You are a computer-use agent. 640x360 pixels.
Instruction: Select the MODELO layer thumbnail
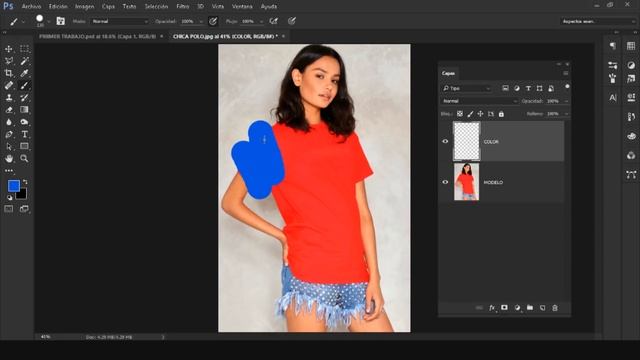[467, 182]
